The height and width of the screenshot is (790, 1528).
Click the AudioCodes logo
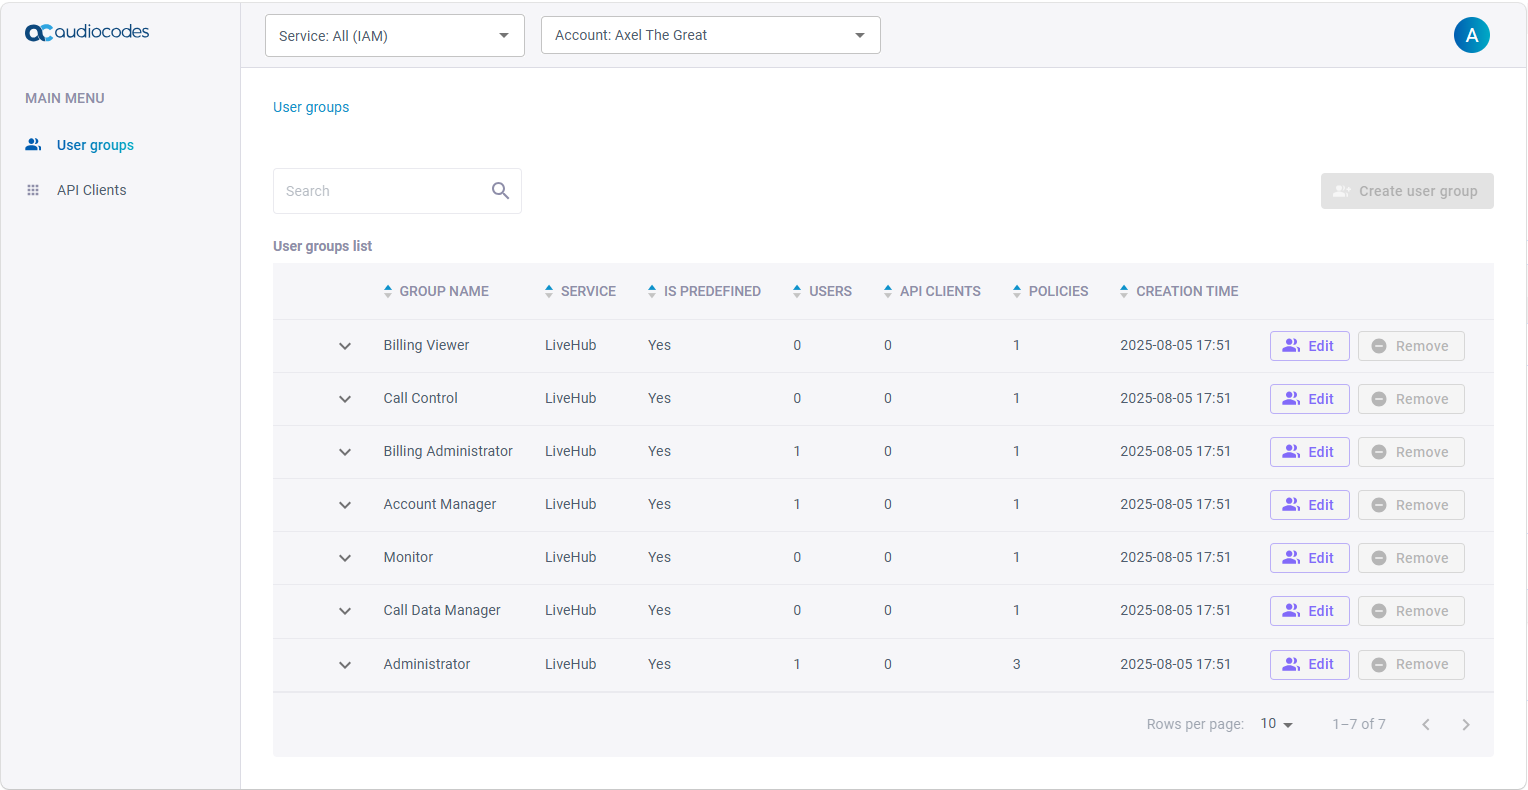87,32
